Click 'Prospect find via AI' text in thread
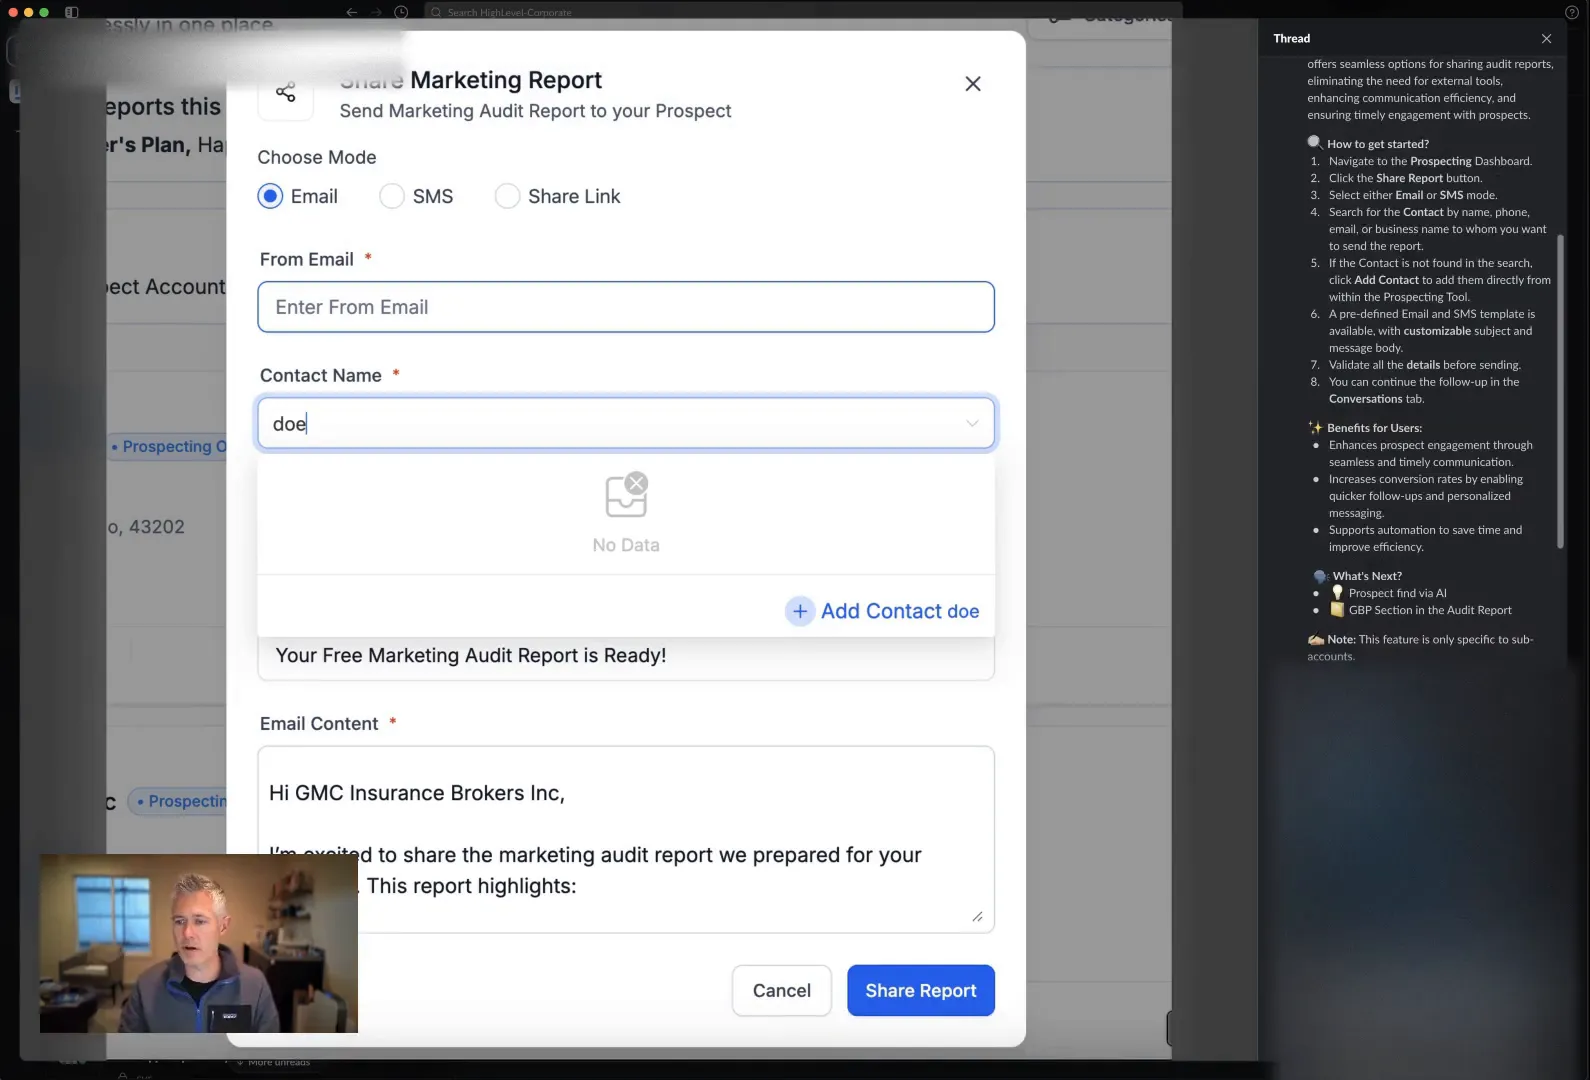 point(1397,593)
